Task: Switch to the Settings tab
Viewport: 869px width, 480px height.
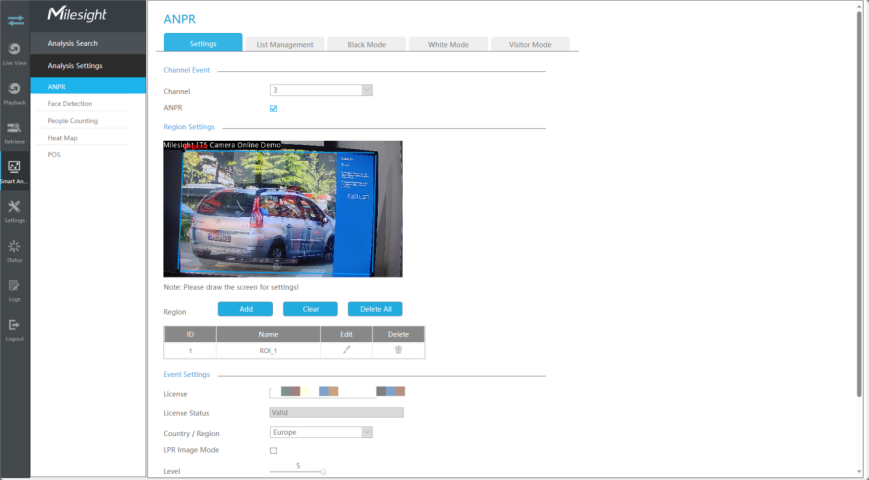Action: click(203, 43)
